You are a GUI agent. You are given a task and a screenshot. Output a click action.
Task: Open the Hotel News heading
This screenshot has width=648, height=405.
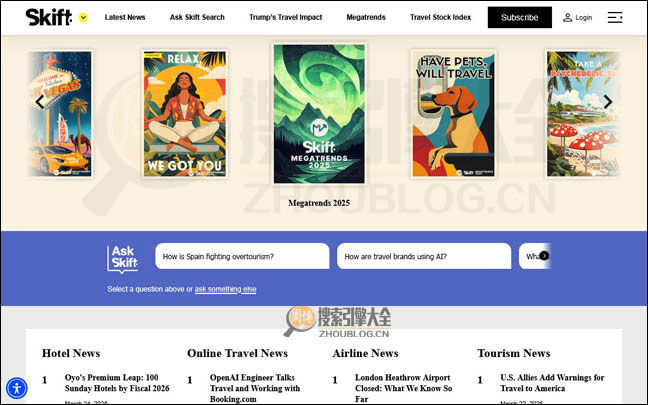tap(71, 353)
